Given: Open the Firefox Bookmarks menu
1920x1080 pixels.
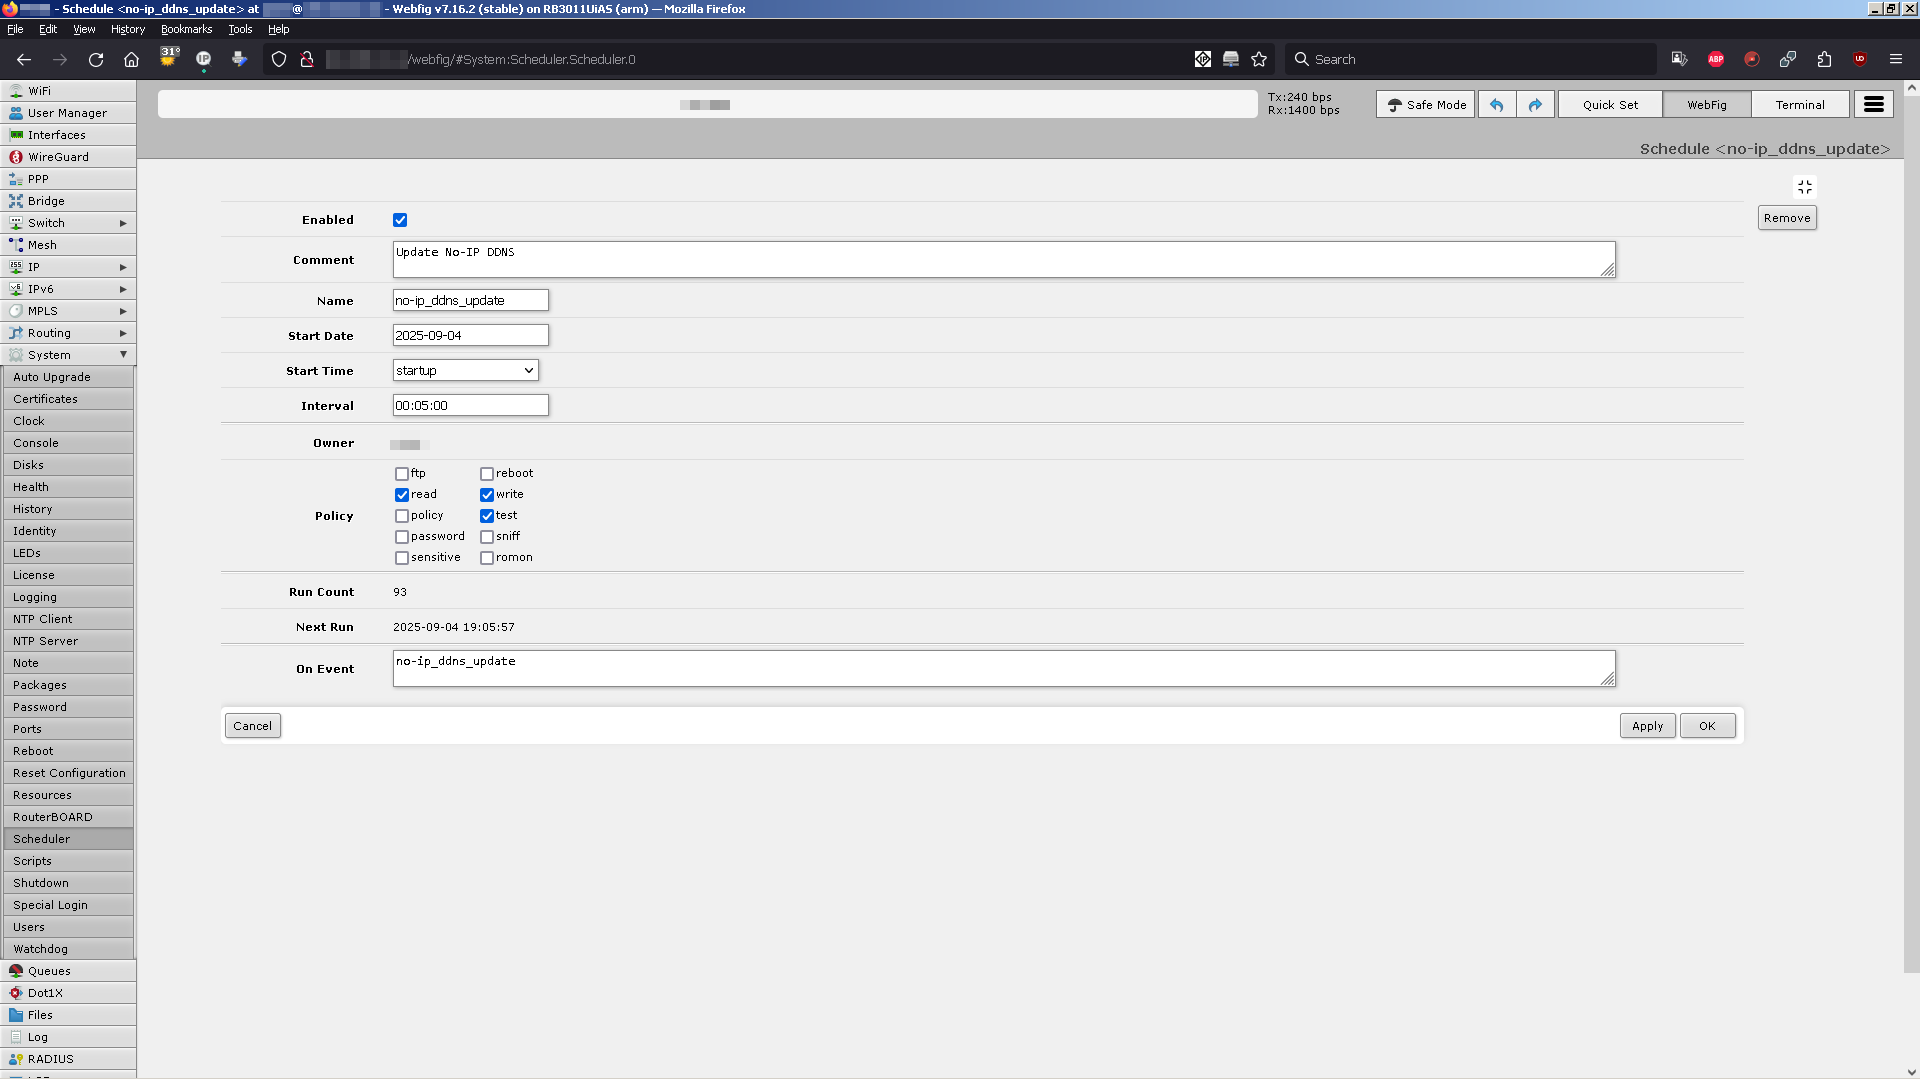Looking at the screenshot, I should (x=186, y=29).
